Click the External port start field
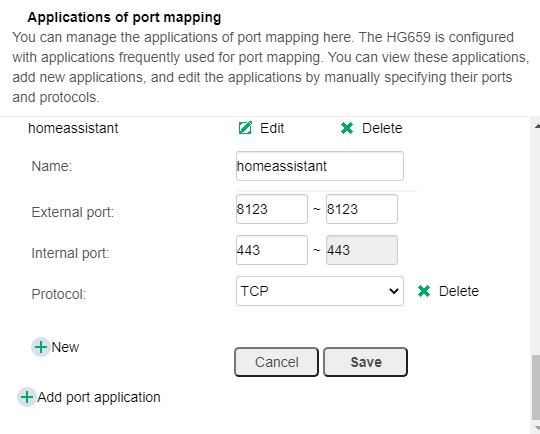 tap(272, 209)
